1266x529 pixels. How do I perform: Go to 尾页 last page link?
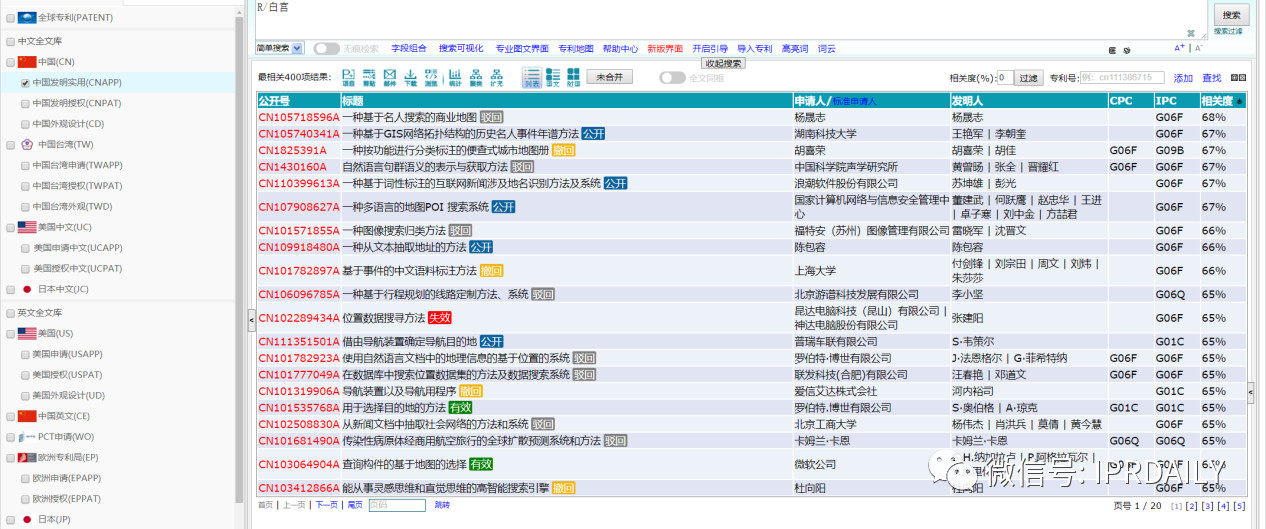point(355,505)
